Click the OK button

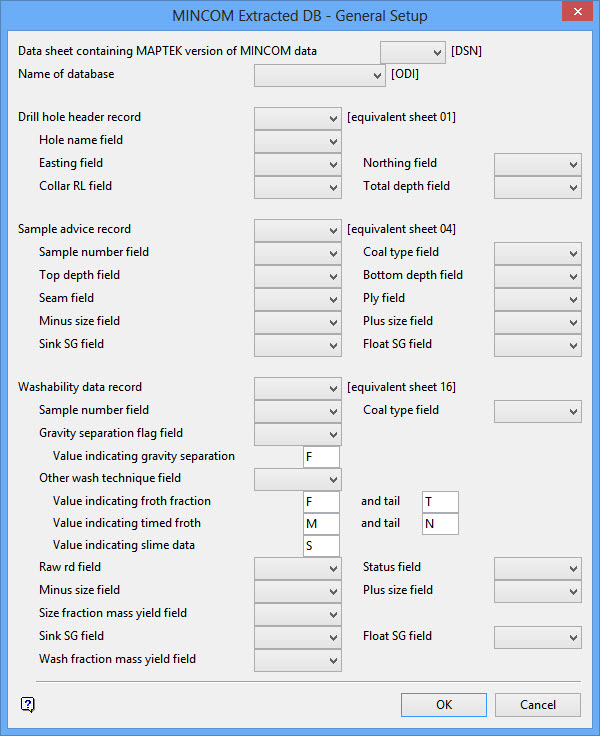(x=444, y=705)
